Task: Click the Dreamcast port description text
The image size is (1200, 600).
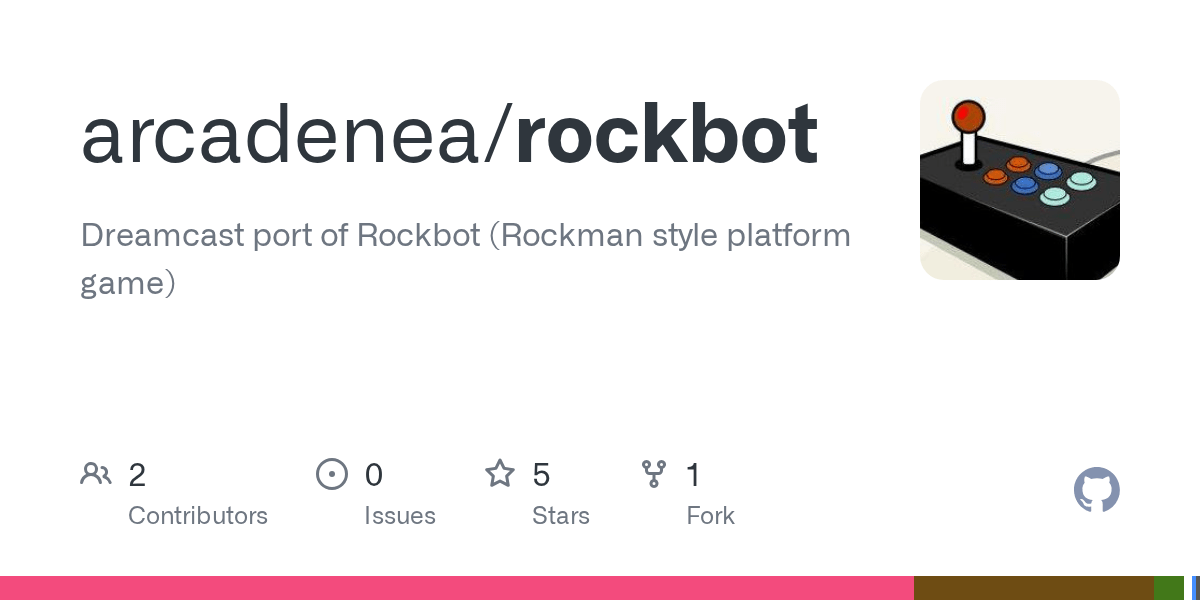Action: [x=465, y=259]
